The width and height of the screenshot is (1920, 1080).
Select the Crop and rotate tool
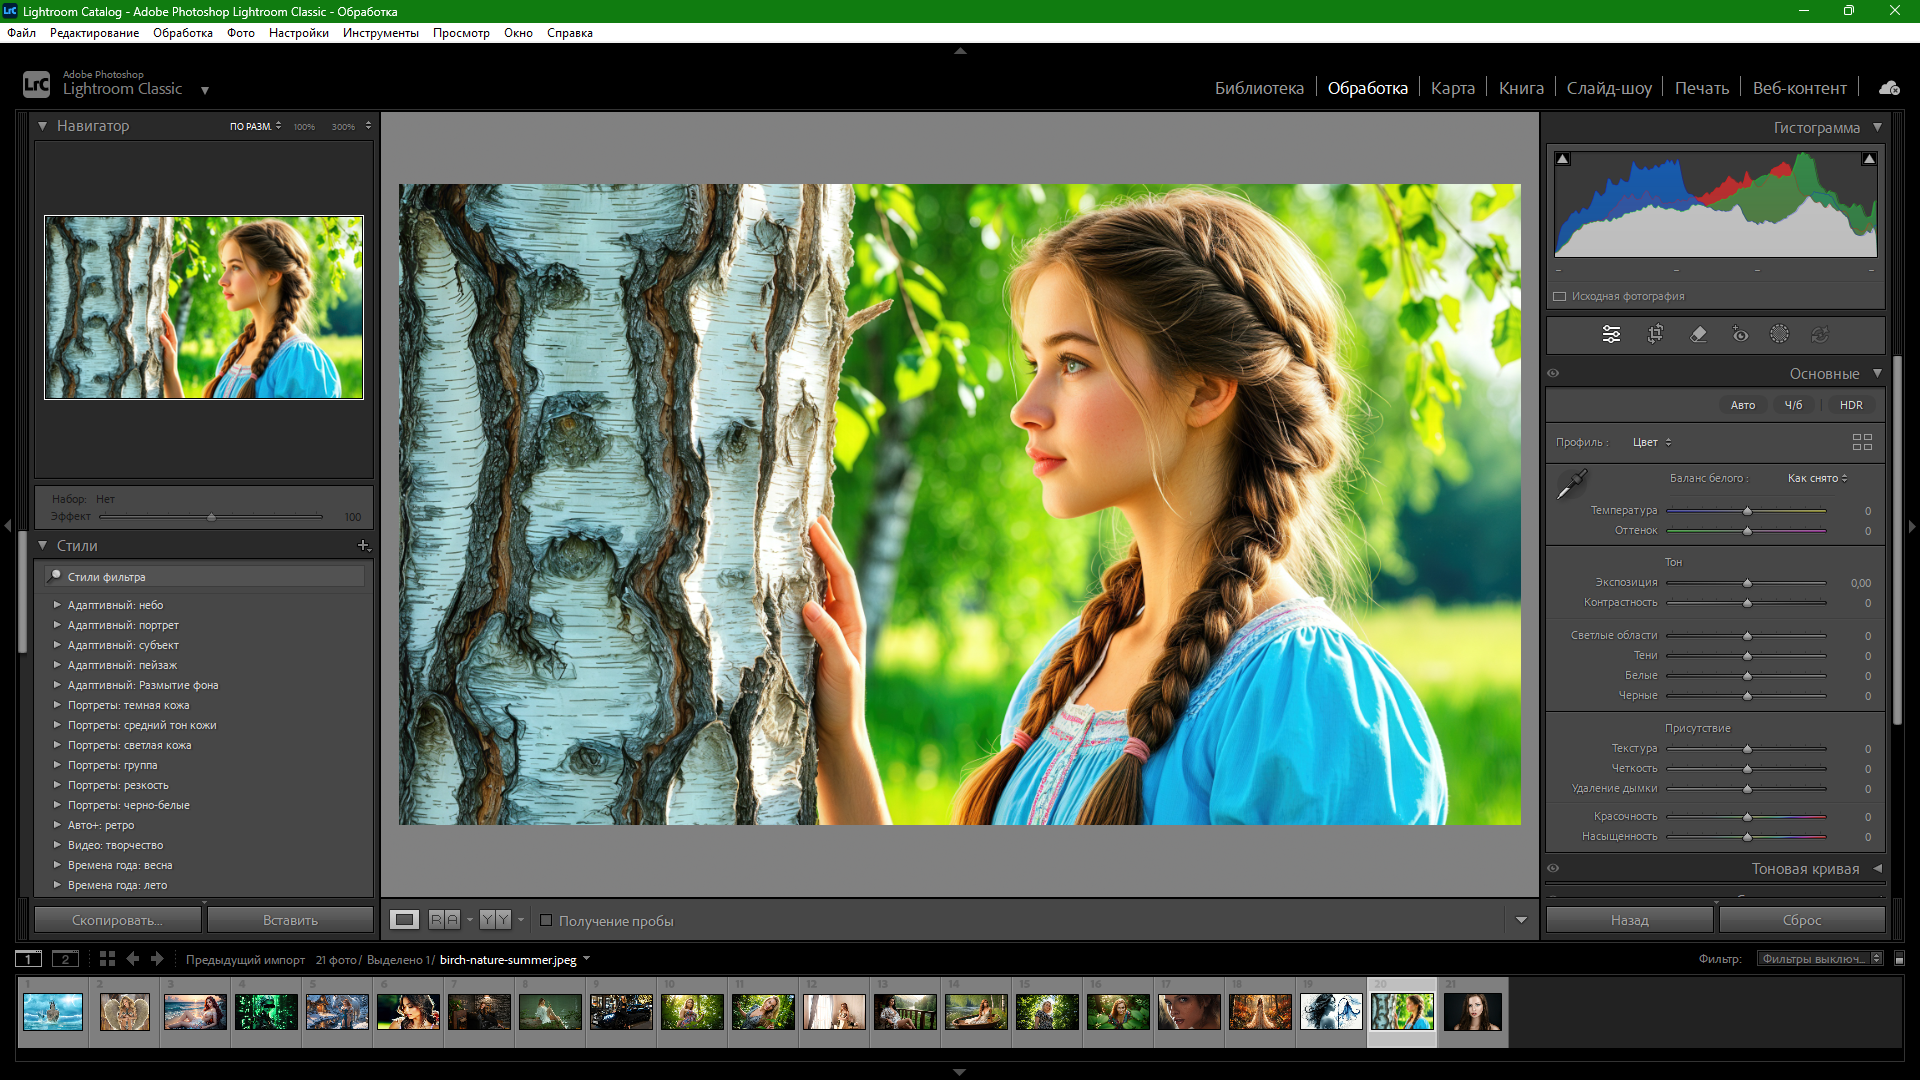(x=1655, y=334)
